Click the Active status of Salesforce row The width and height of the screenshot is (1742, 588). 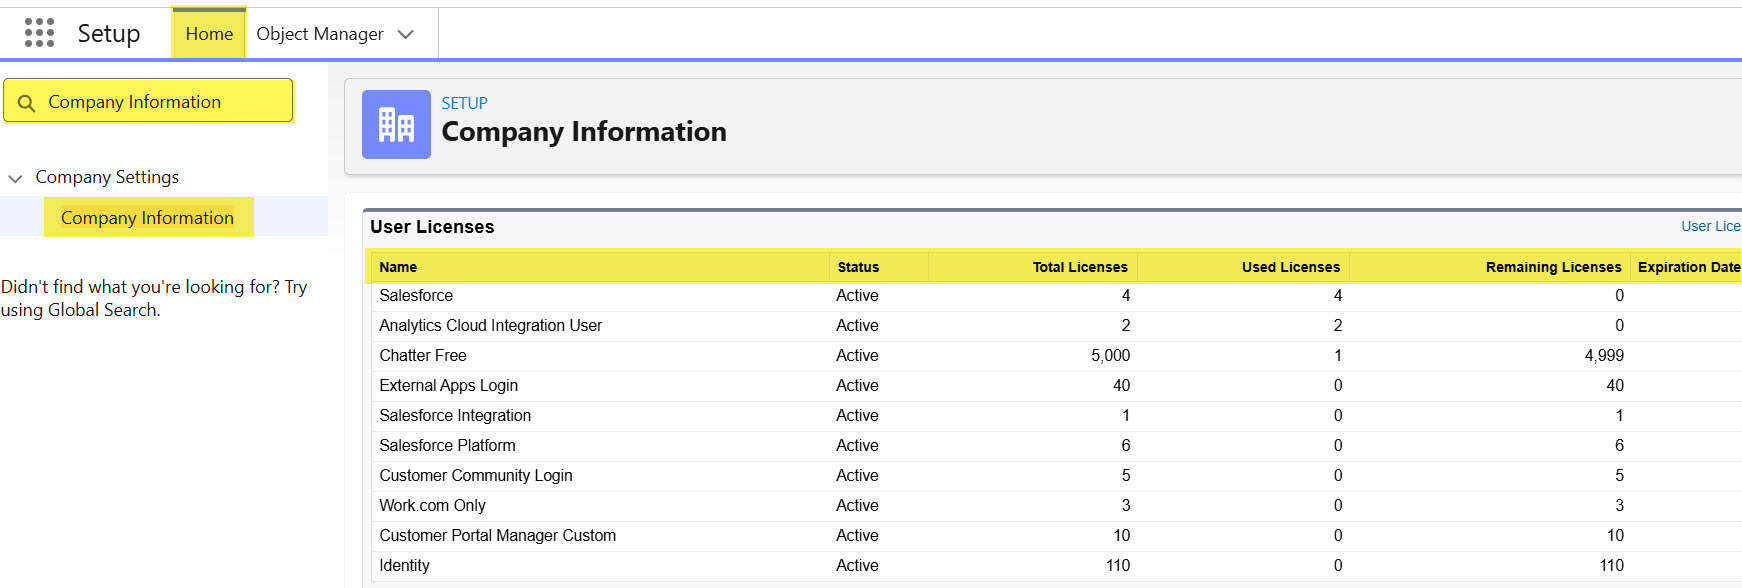pos(857,295)
